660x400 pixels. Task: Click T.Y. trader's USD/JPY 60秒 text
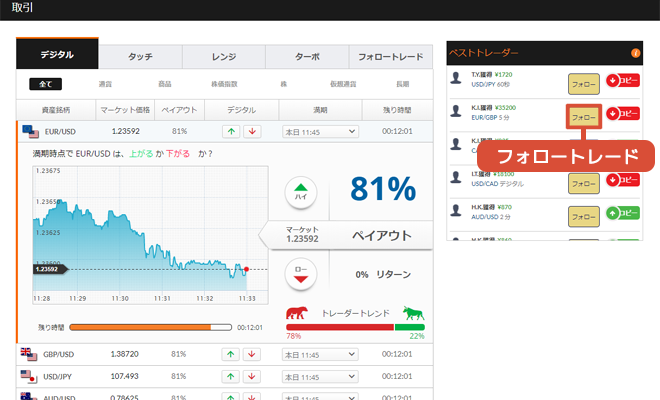[490, 84]
